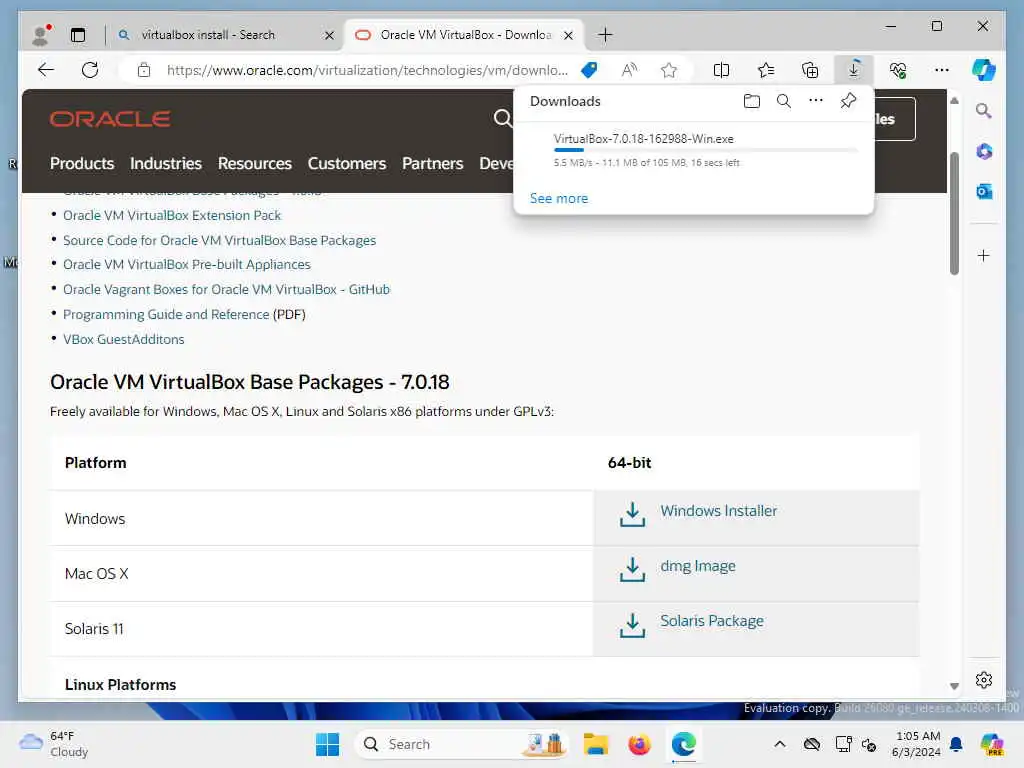This screenshot has width=1024, height=768.
Task: Open the Edge profile icon
Action: coord(41,35)
